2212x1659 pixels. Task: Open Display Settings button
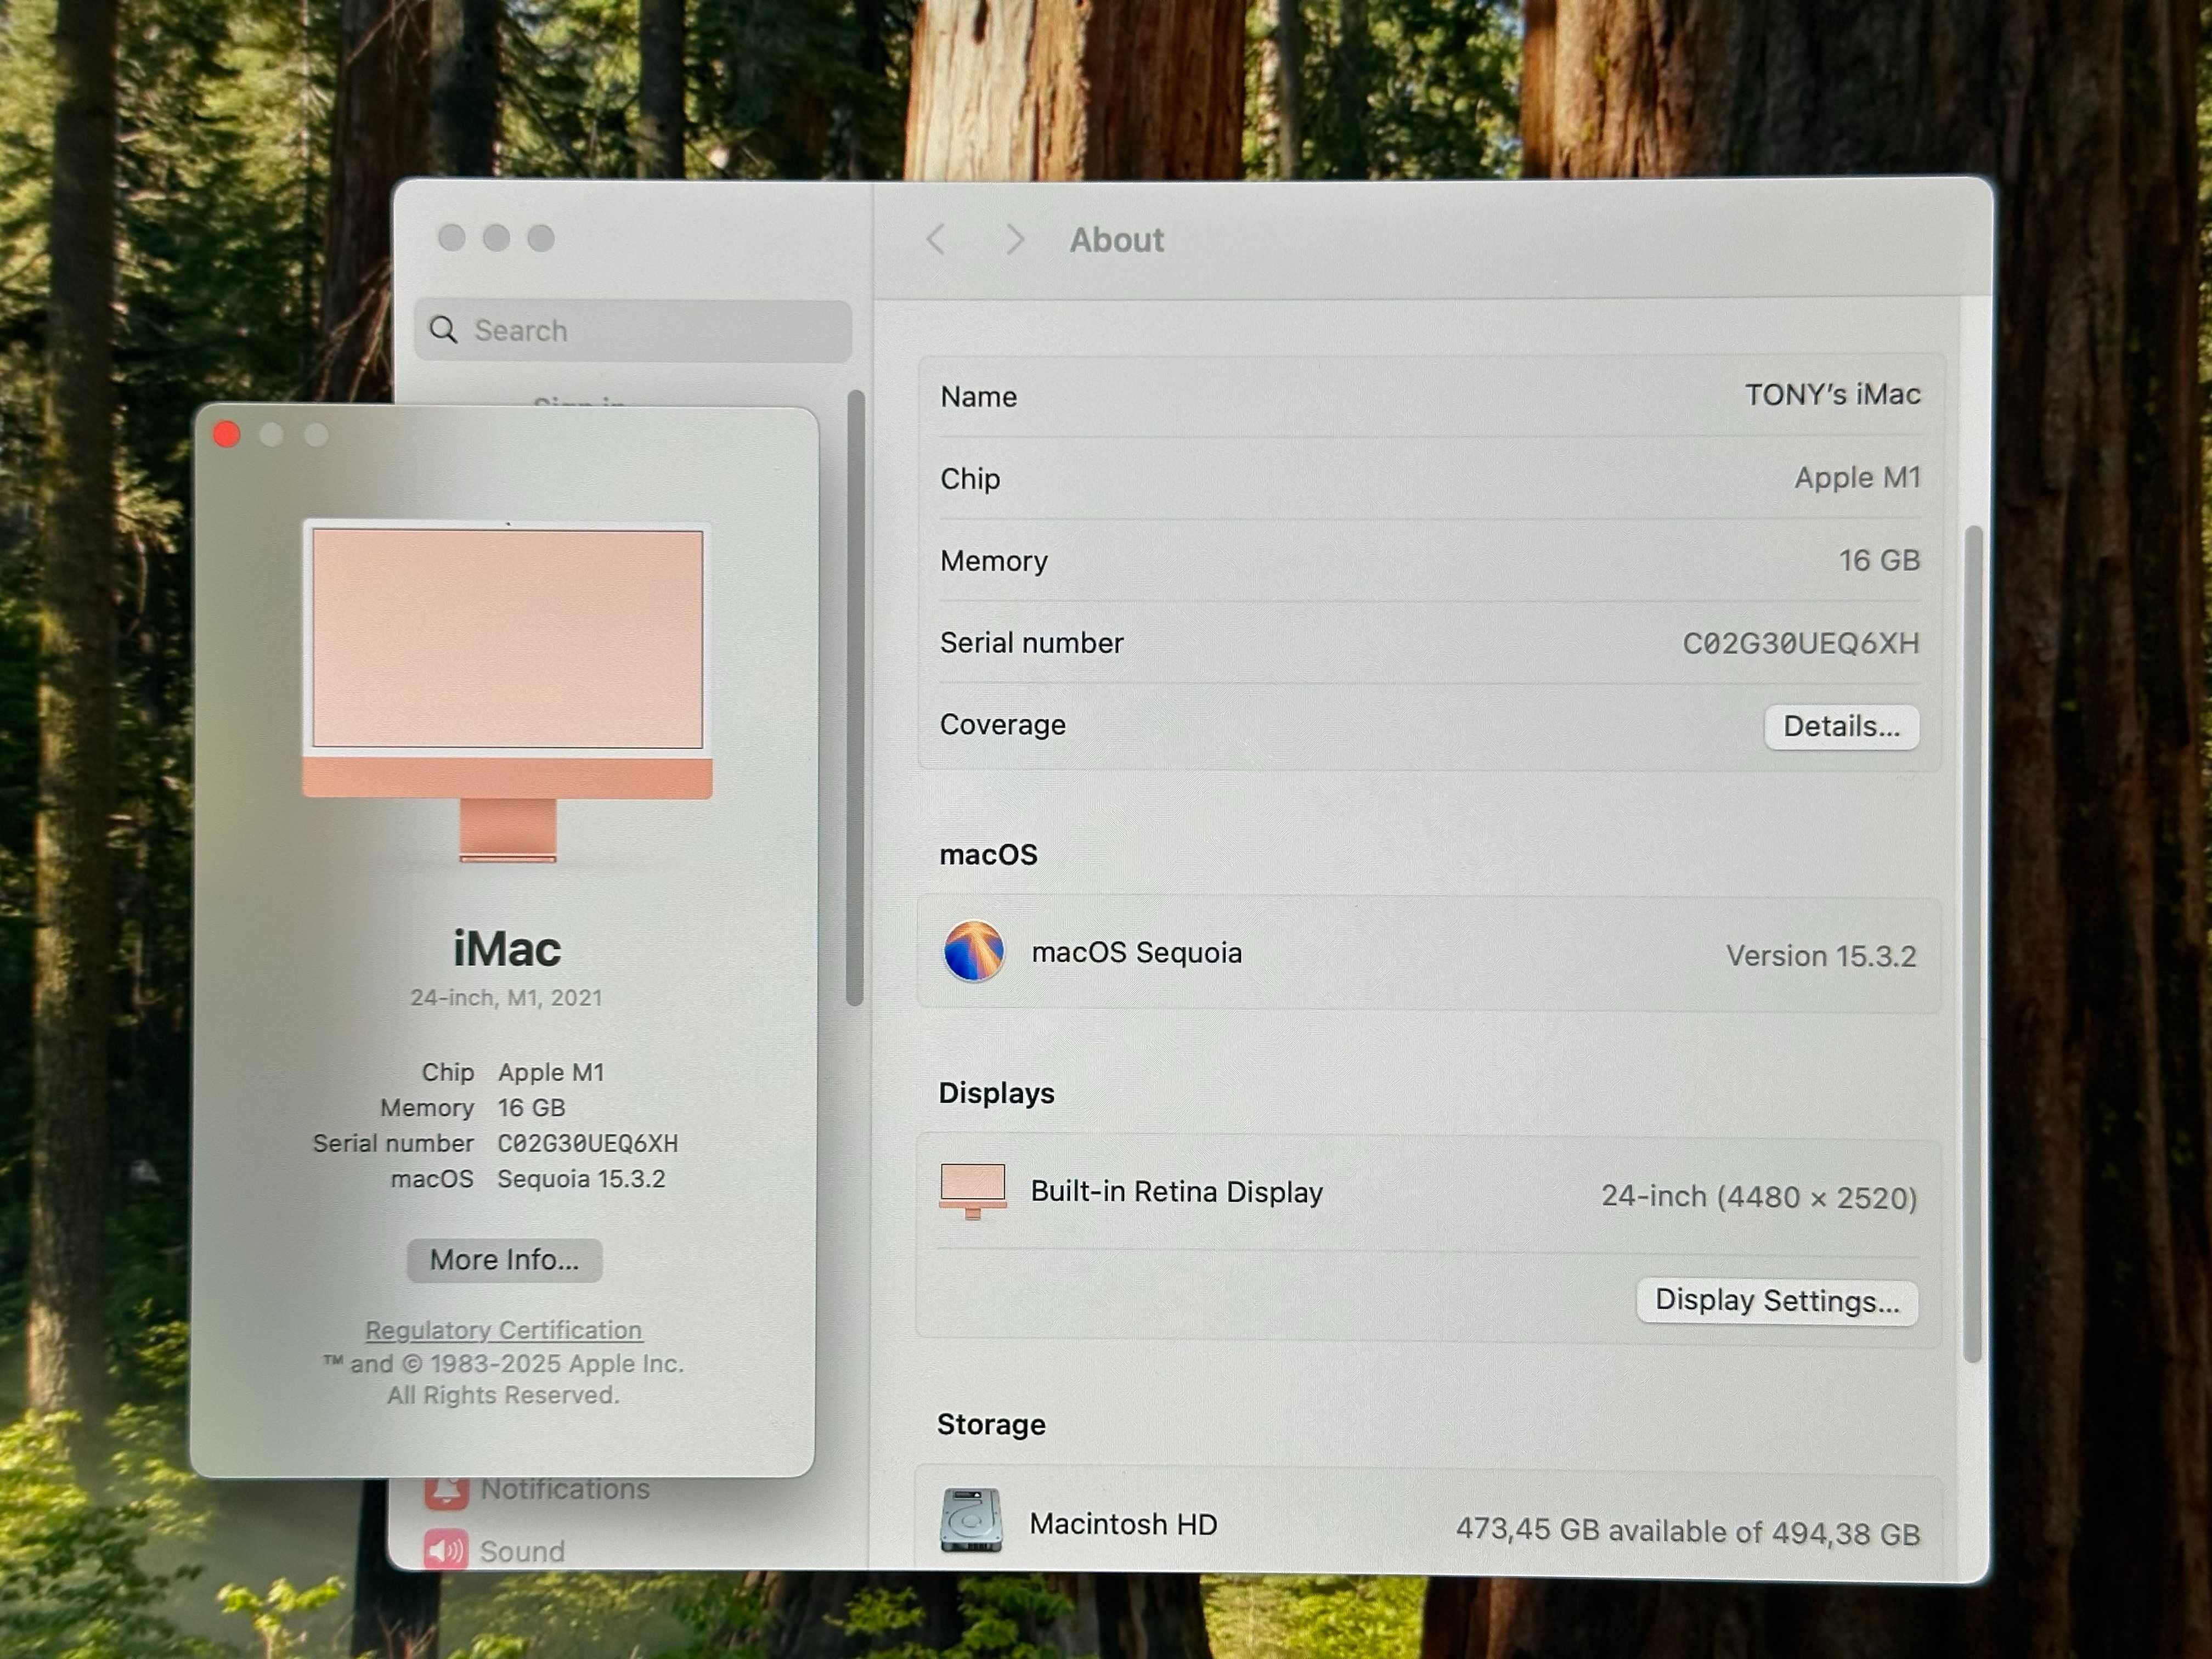(x=1777, y=1301)
